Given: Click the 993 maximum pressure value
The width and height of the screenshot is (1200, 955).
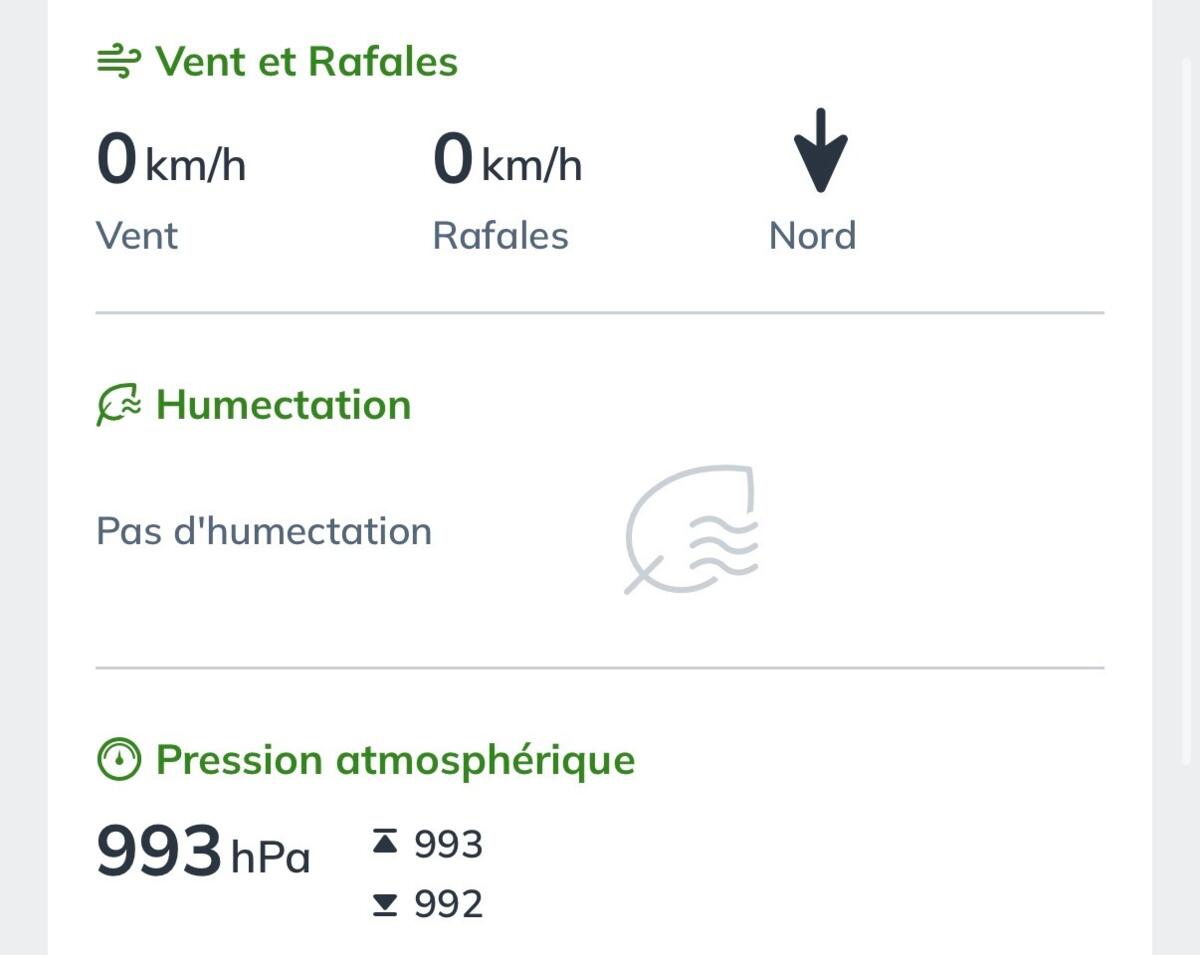Looking at the screenshot, I should click(x=448, y=845).
